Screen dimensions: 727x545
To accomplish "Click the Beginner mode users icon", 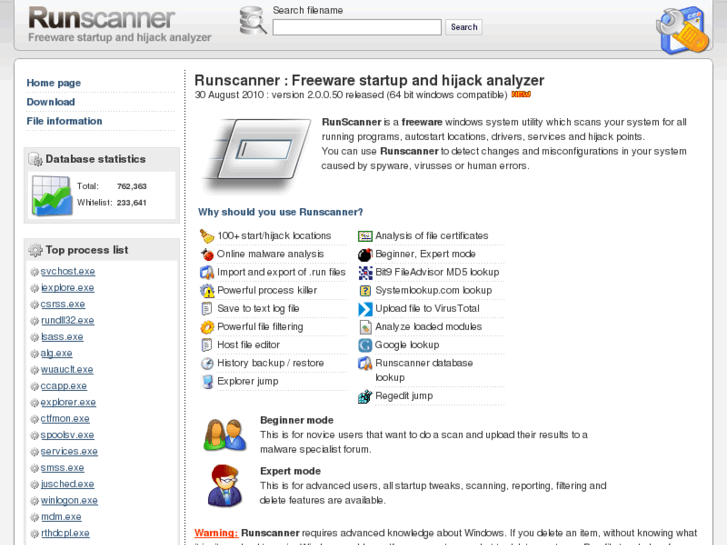I will (x=225, y=435).
